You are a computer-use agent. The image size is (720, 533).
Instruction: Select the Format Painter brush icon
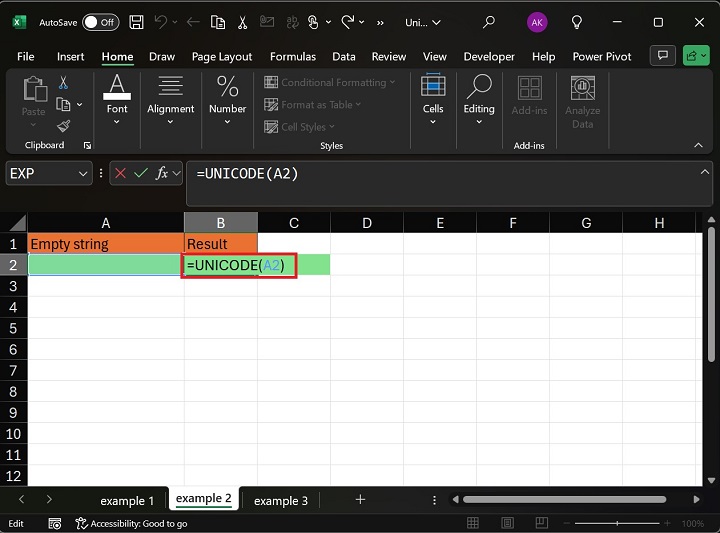click(x=64, y=126)
